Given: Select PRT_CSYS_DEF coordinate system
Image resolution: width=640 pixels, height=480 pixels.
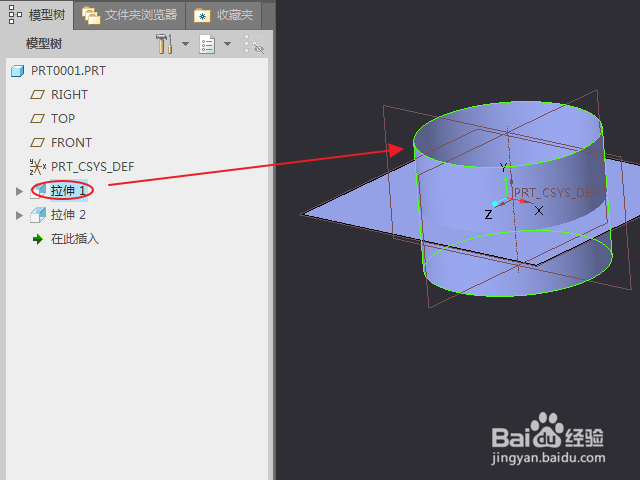Looking at the screenshot, I should (x=92, y=167).
